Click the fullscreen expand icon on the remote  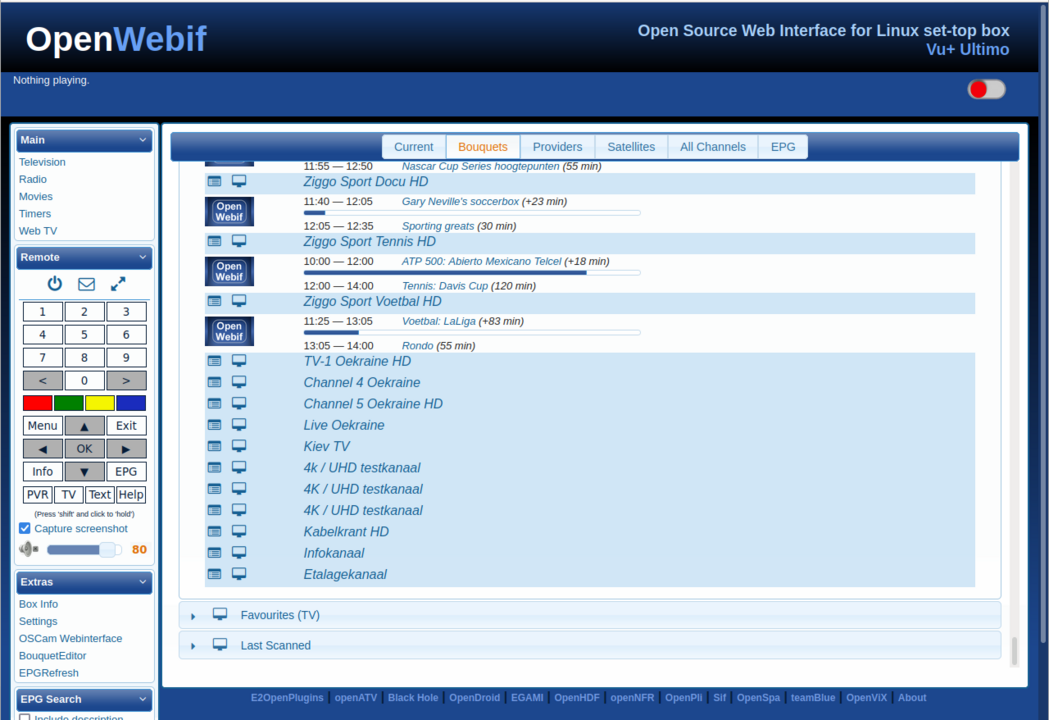(118, 283)
